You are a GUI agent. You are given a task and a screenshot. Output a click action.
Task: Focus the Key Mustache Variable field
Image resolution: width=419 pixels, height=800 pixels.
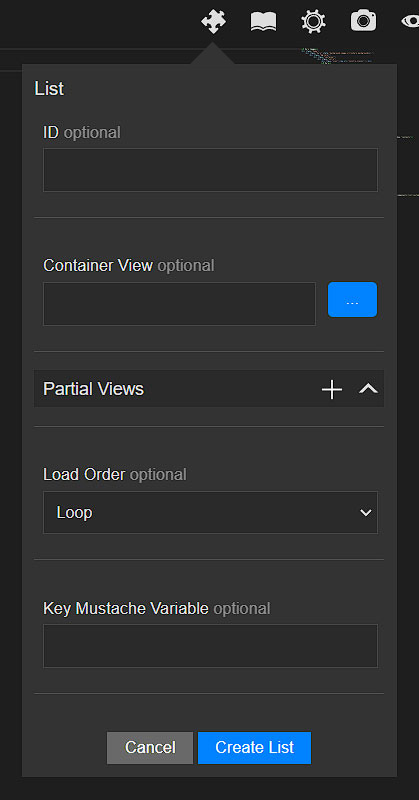[210, 646]
